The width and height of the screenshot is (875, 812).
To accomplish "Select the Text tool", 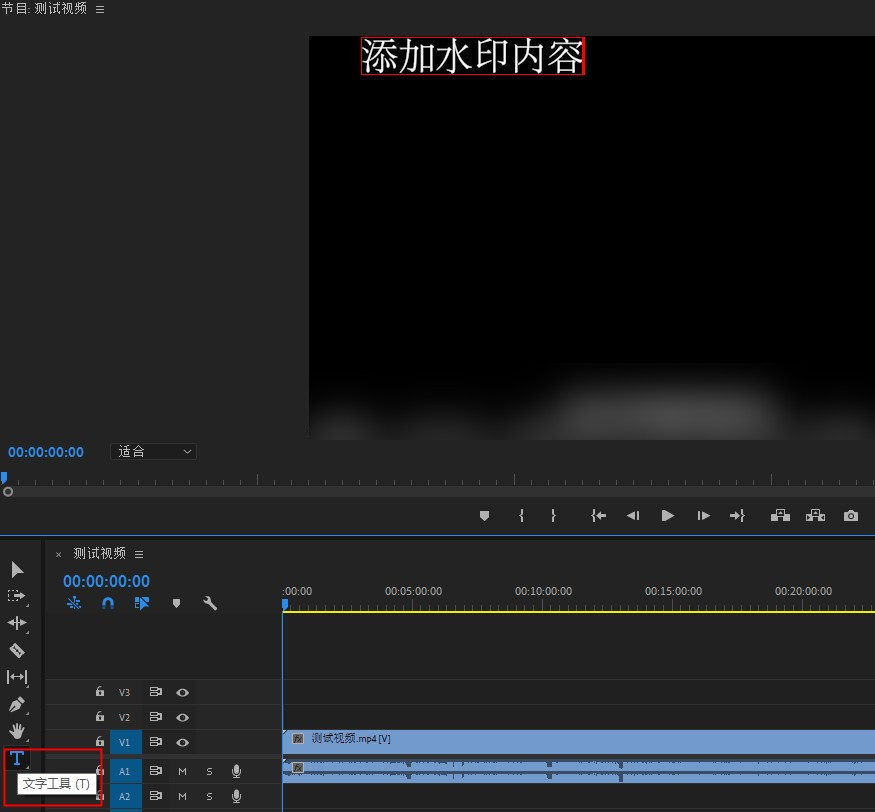I will click(17, 758).
